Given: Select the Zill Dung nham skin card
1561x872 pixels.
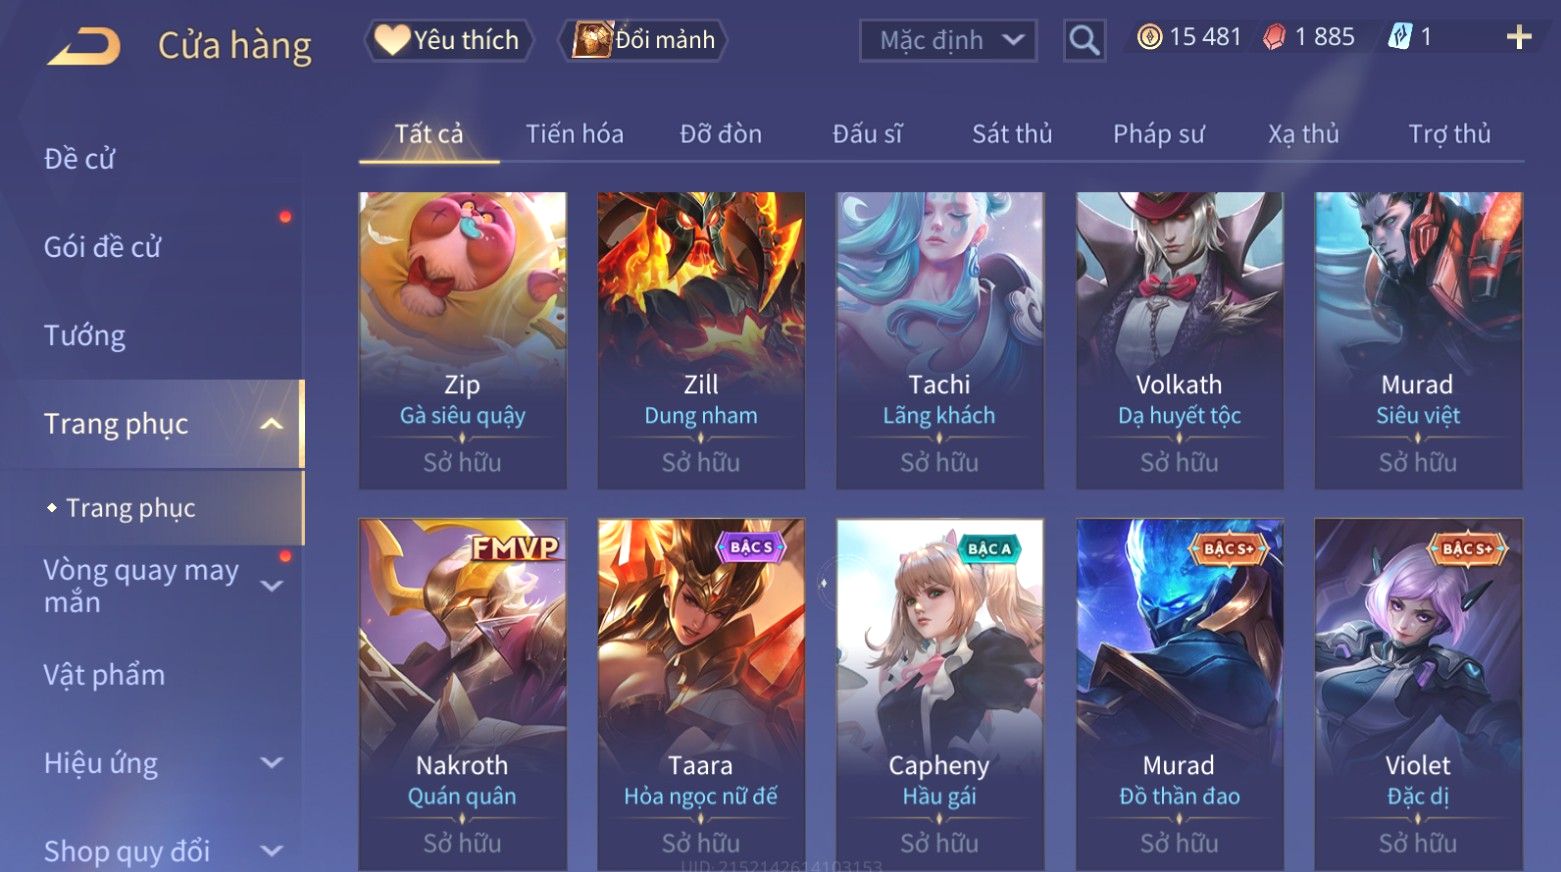Looking at the screenshot, I should pos(701,340).
